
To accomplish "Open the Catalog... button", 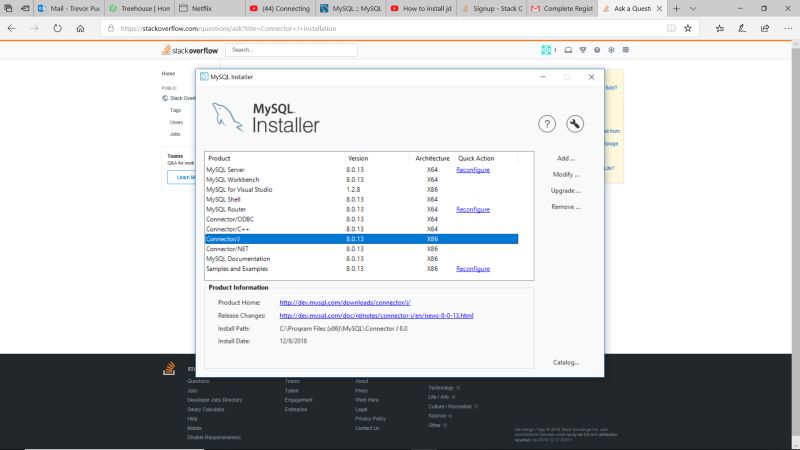I will tap(565, 362).
